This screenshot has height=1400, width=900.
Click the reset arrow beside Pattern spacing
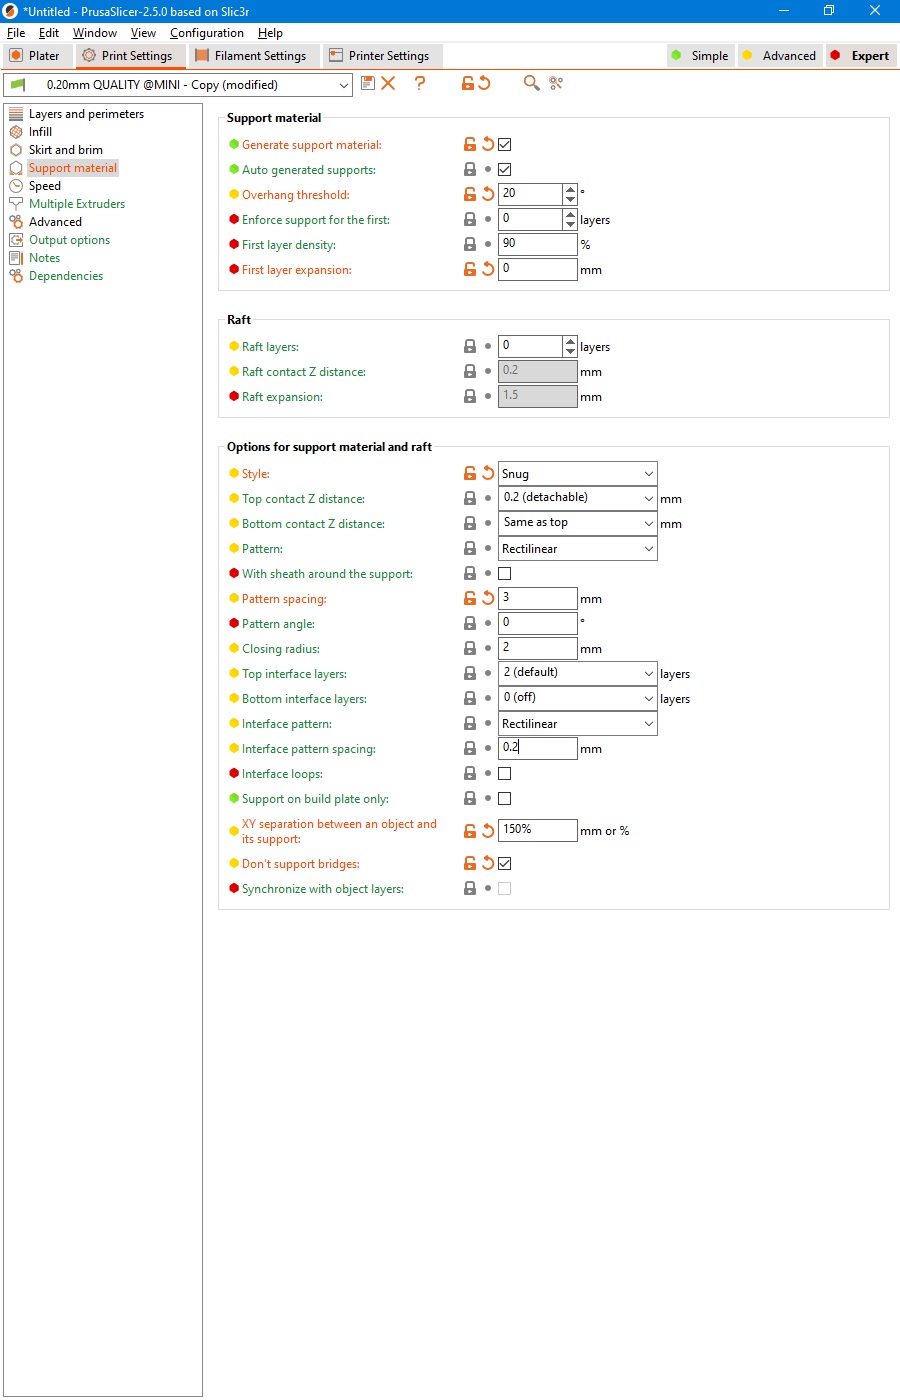[x=488, y=598]
